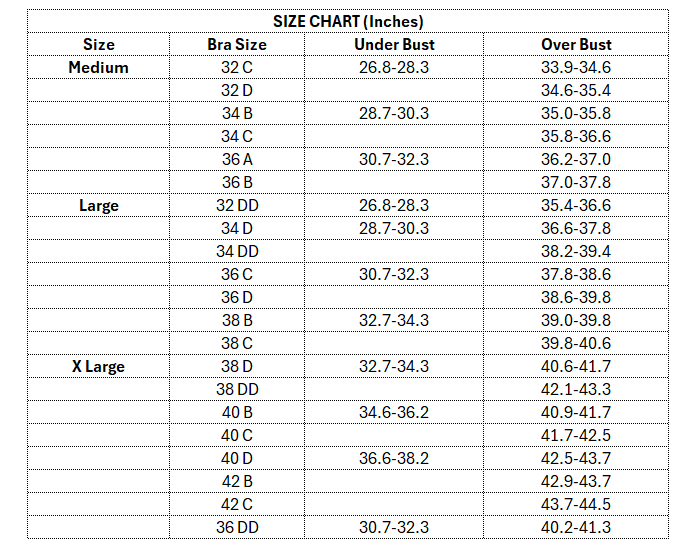Click the 43.7-44.5 over bust cell

[576, 504]
